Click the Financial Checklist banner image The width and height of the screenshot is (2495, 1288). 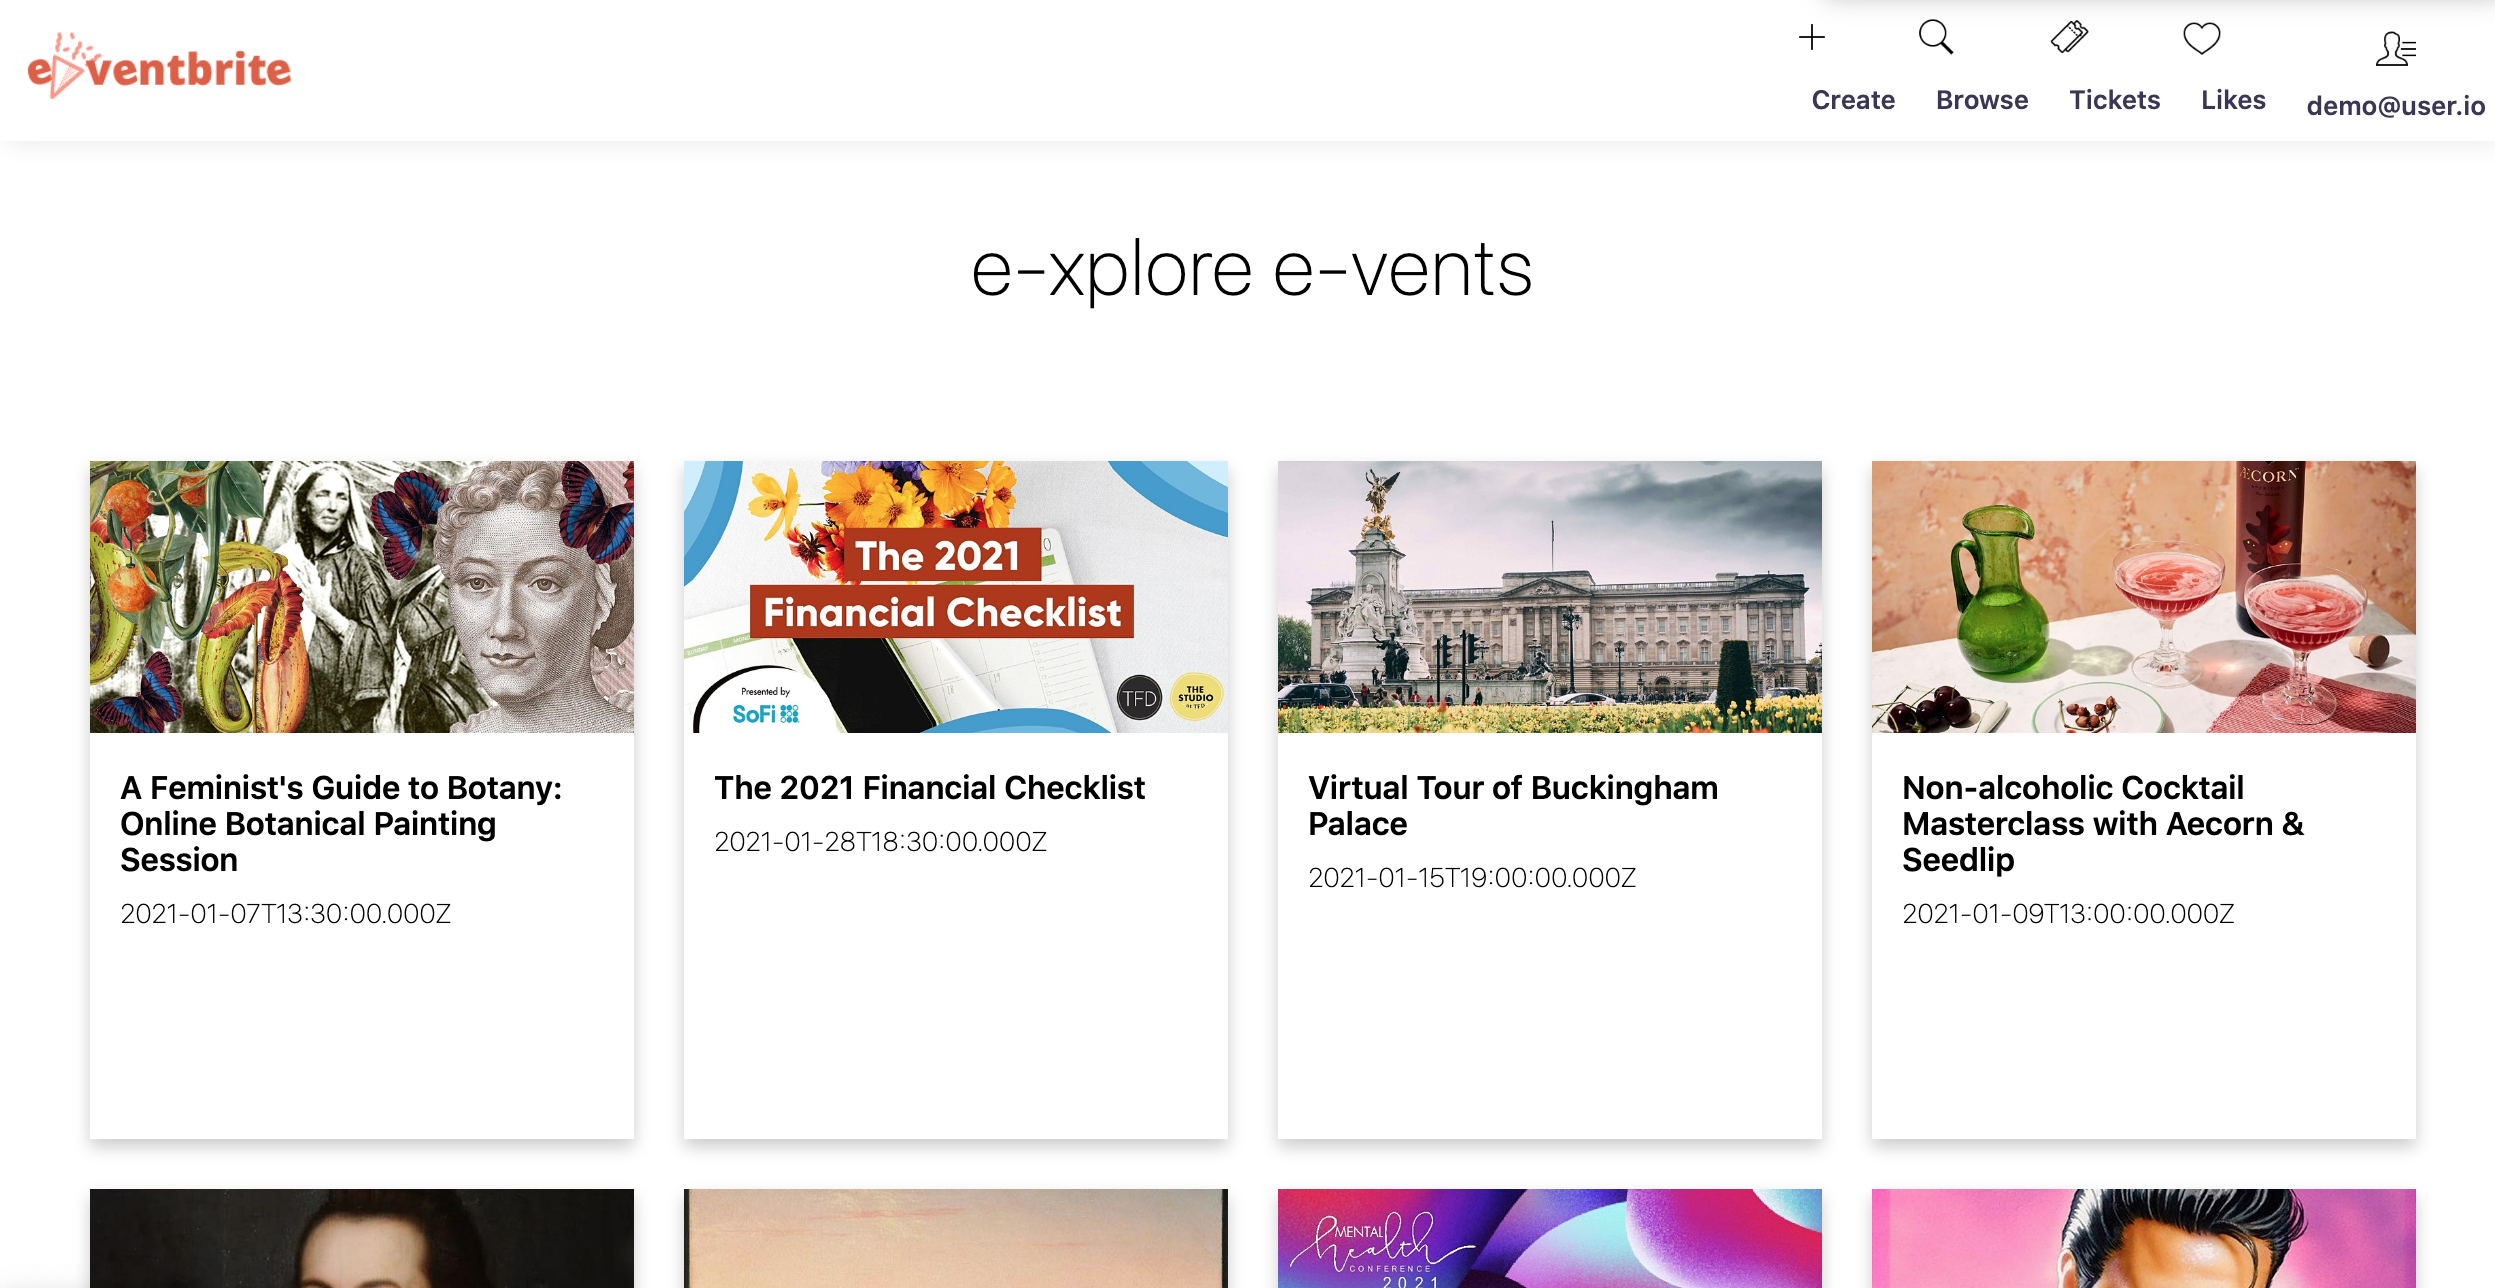pos(955,596)
